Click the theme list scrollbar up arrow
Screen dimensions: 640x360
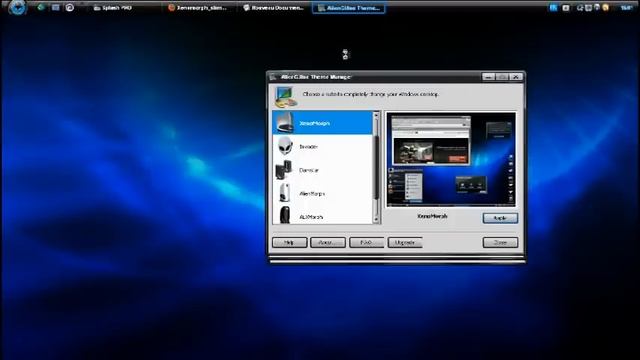click(376, 116)
